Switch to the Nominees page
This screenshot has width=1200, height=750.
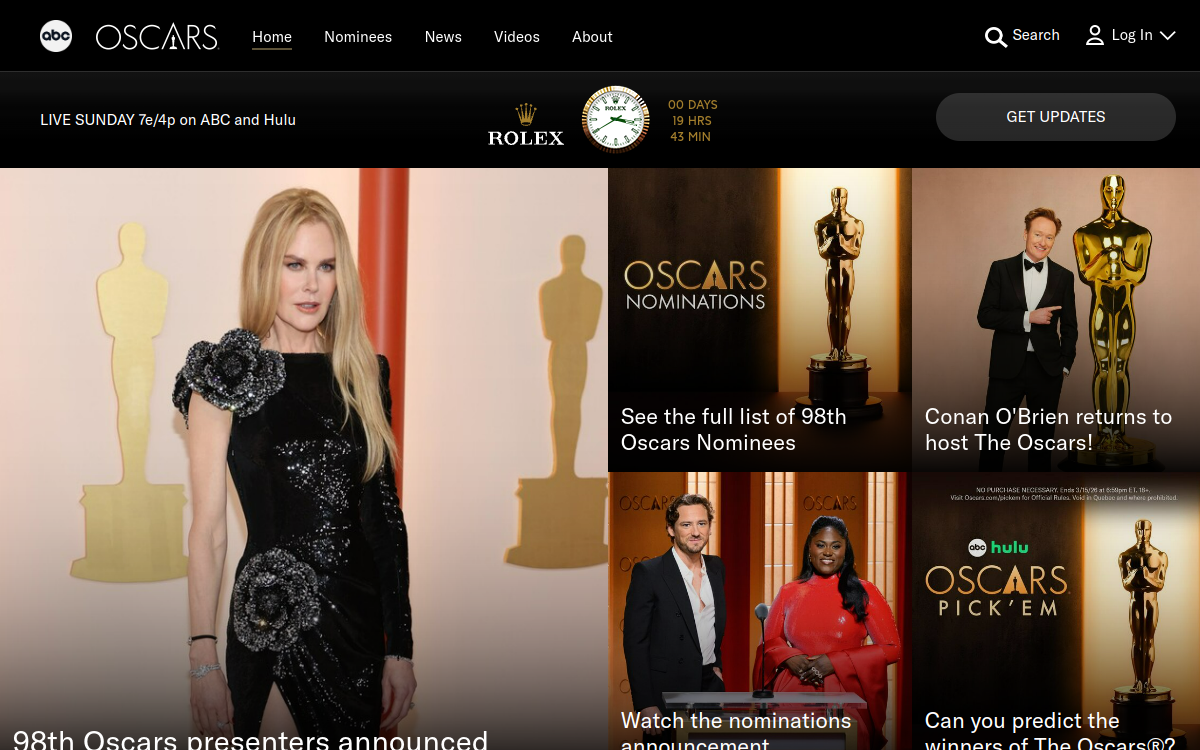point(358,37)
